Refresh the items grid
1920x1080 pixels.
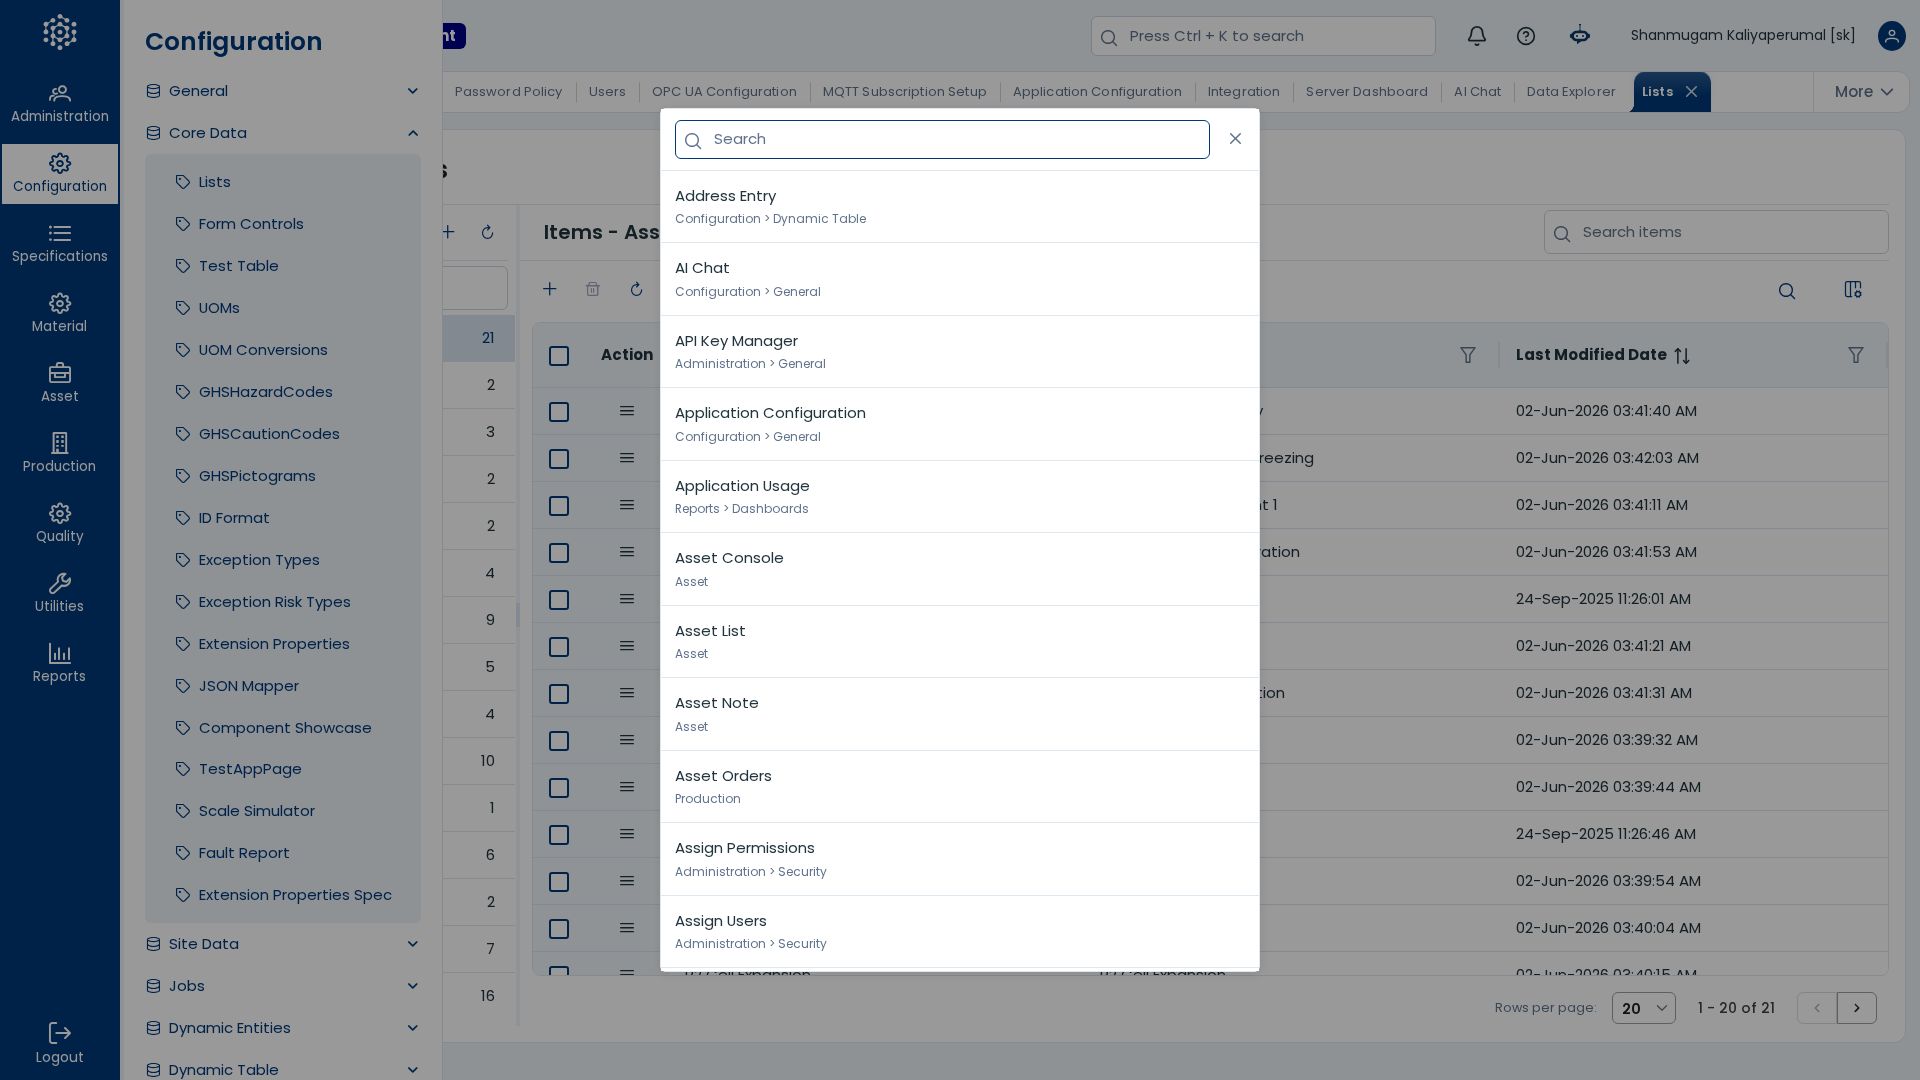click(636, 289)
